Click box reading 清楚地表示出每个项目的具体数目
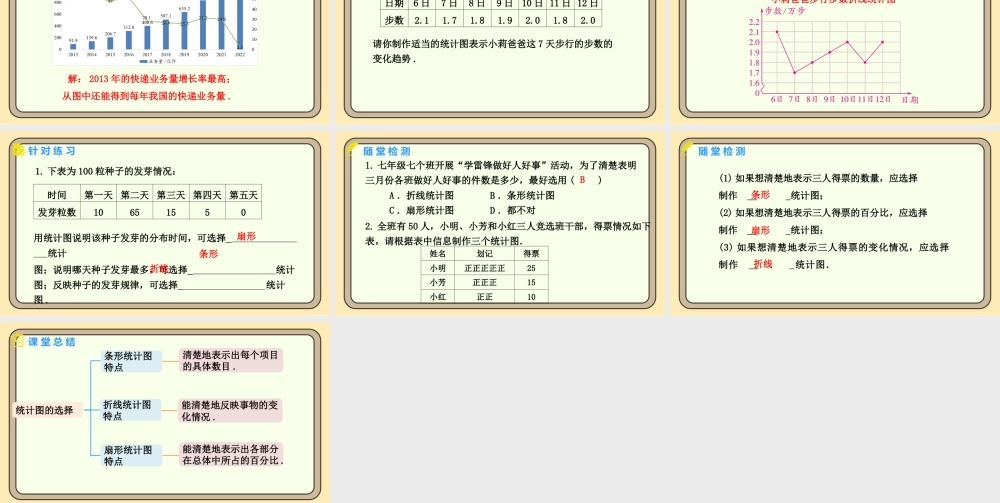 (x=231, y=360)
